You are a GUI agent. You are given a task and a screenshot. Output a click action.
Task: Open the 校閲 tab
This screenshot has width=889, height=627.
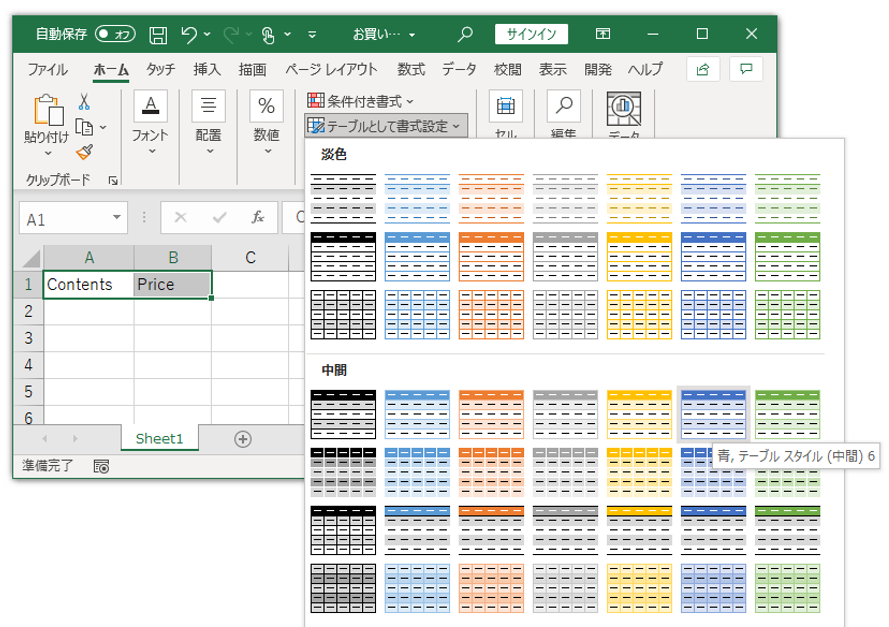tap(507, 69)
